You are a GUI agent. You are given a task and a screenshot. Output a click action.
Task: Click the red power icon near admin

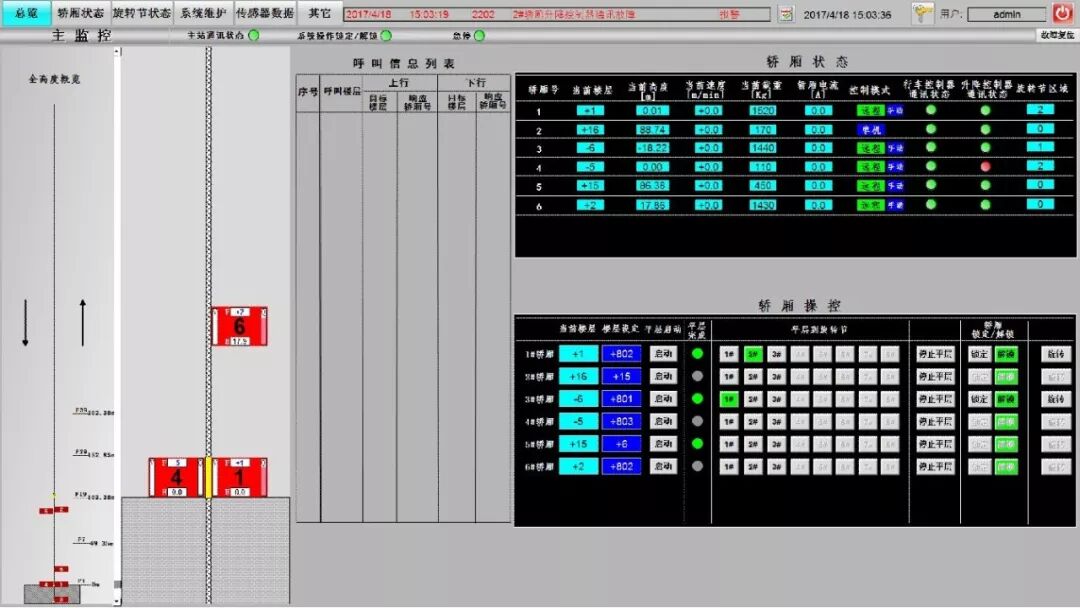click(1061, 14)
